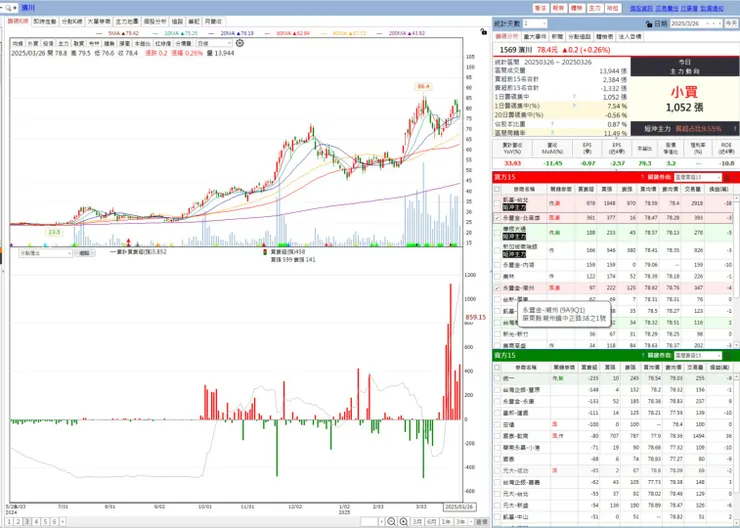Switch to the 主力地圖 tab
This screenshot has height=528, width=740.
(126, 21)
